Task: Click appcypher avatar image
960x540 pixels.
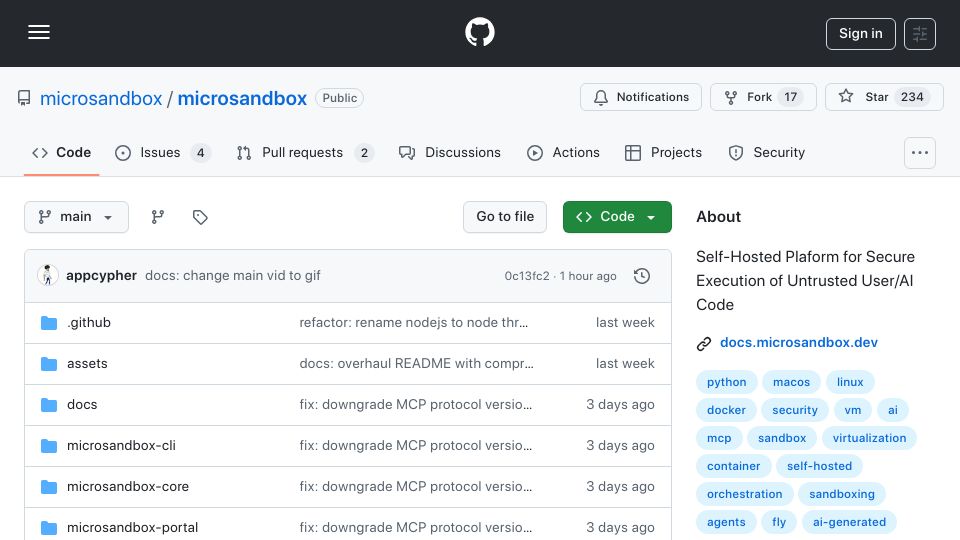Action: (48, 276)
